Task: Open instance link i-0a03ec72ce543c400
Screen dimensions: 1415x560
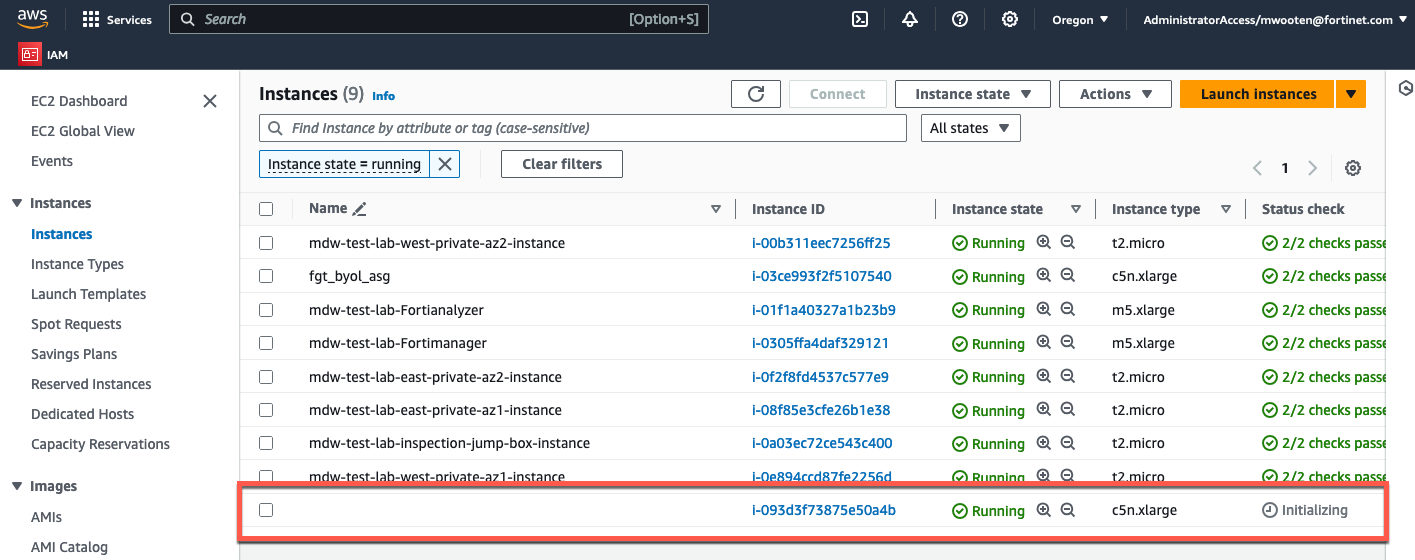Action: coord(822,443)
